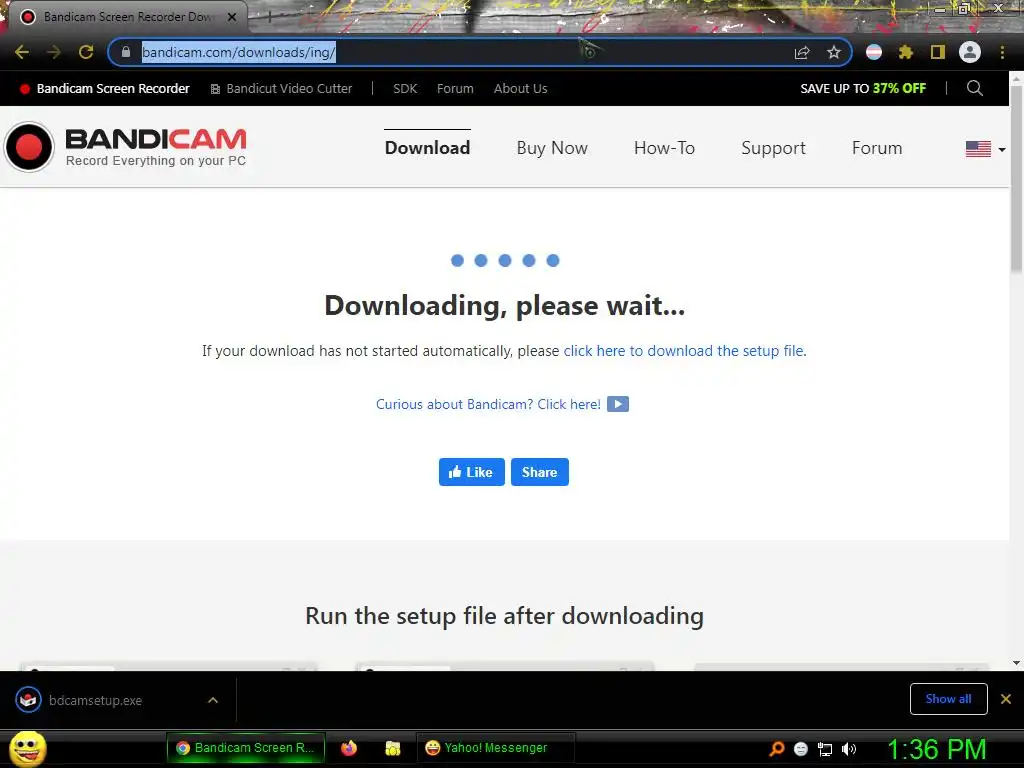Bookmark this page with the star icon
The height and width of the screenshot is (768, 1024).
(834, 52)
